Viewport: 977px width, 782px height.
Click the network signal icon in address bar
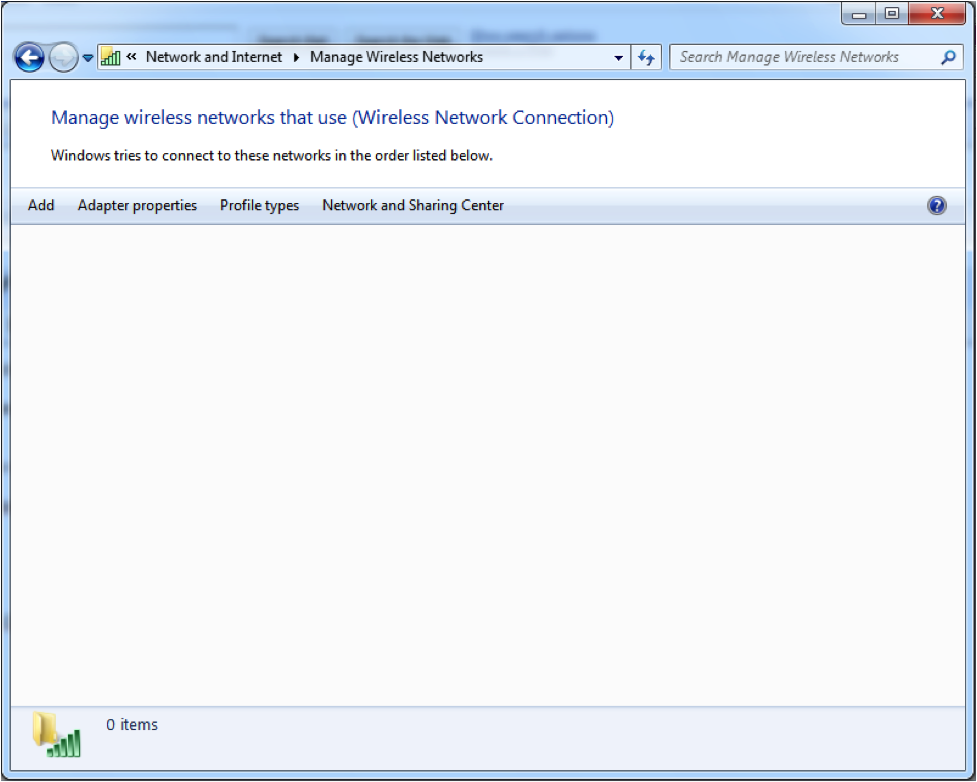111,58
